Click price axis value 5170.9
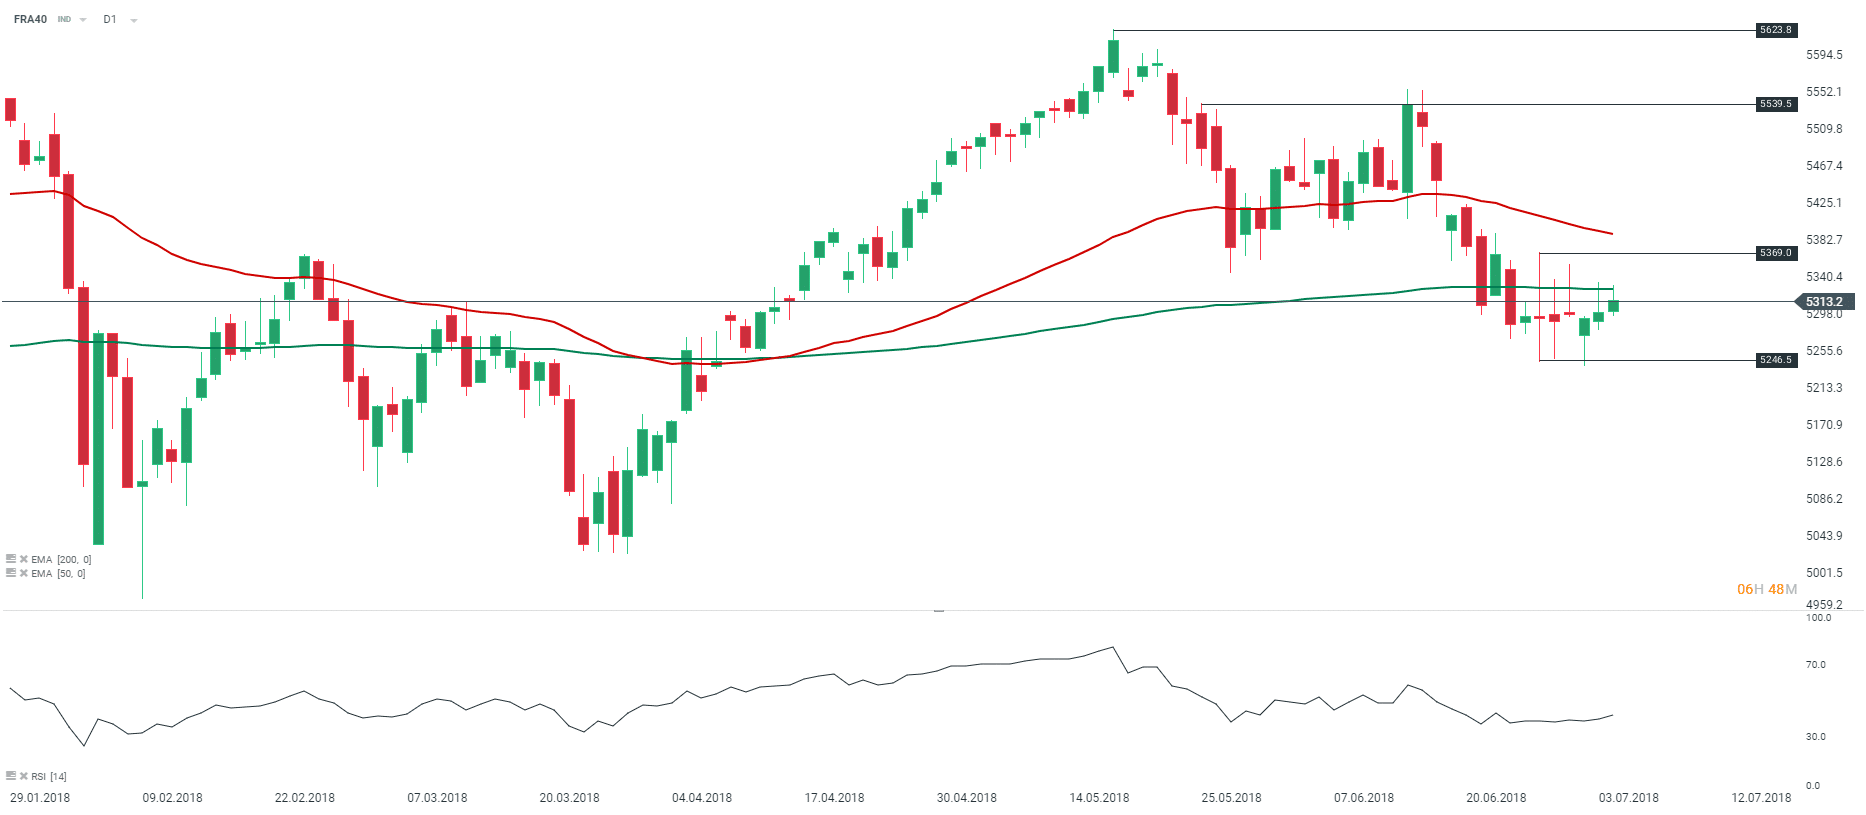Screen dimensions: 1866x815 1824,425
